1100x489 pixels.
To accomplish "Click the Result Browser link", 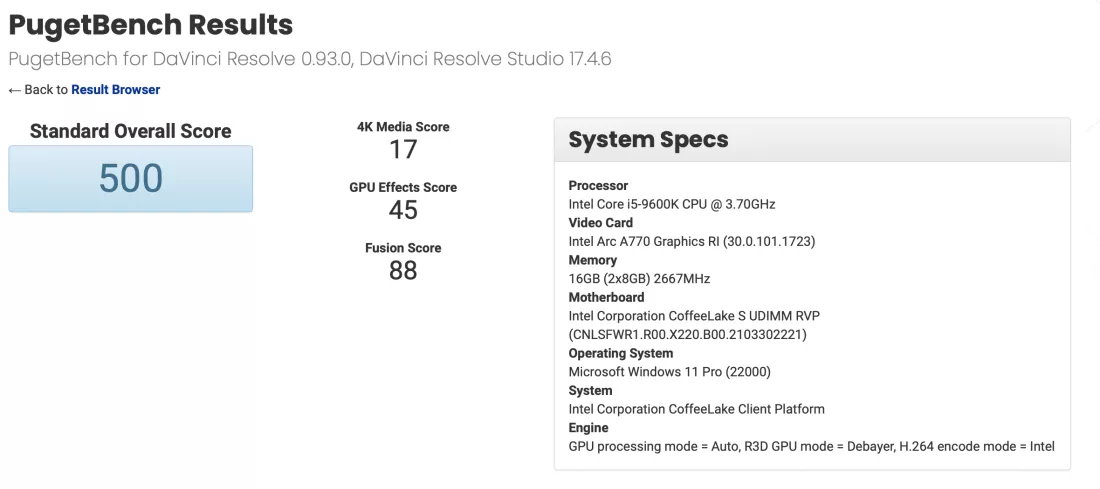I will click(x=115, y=90).
